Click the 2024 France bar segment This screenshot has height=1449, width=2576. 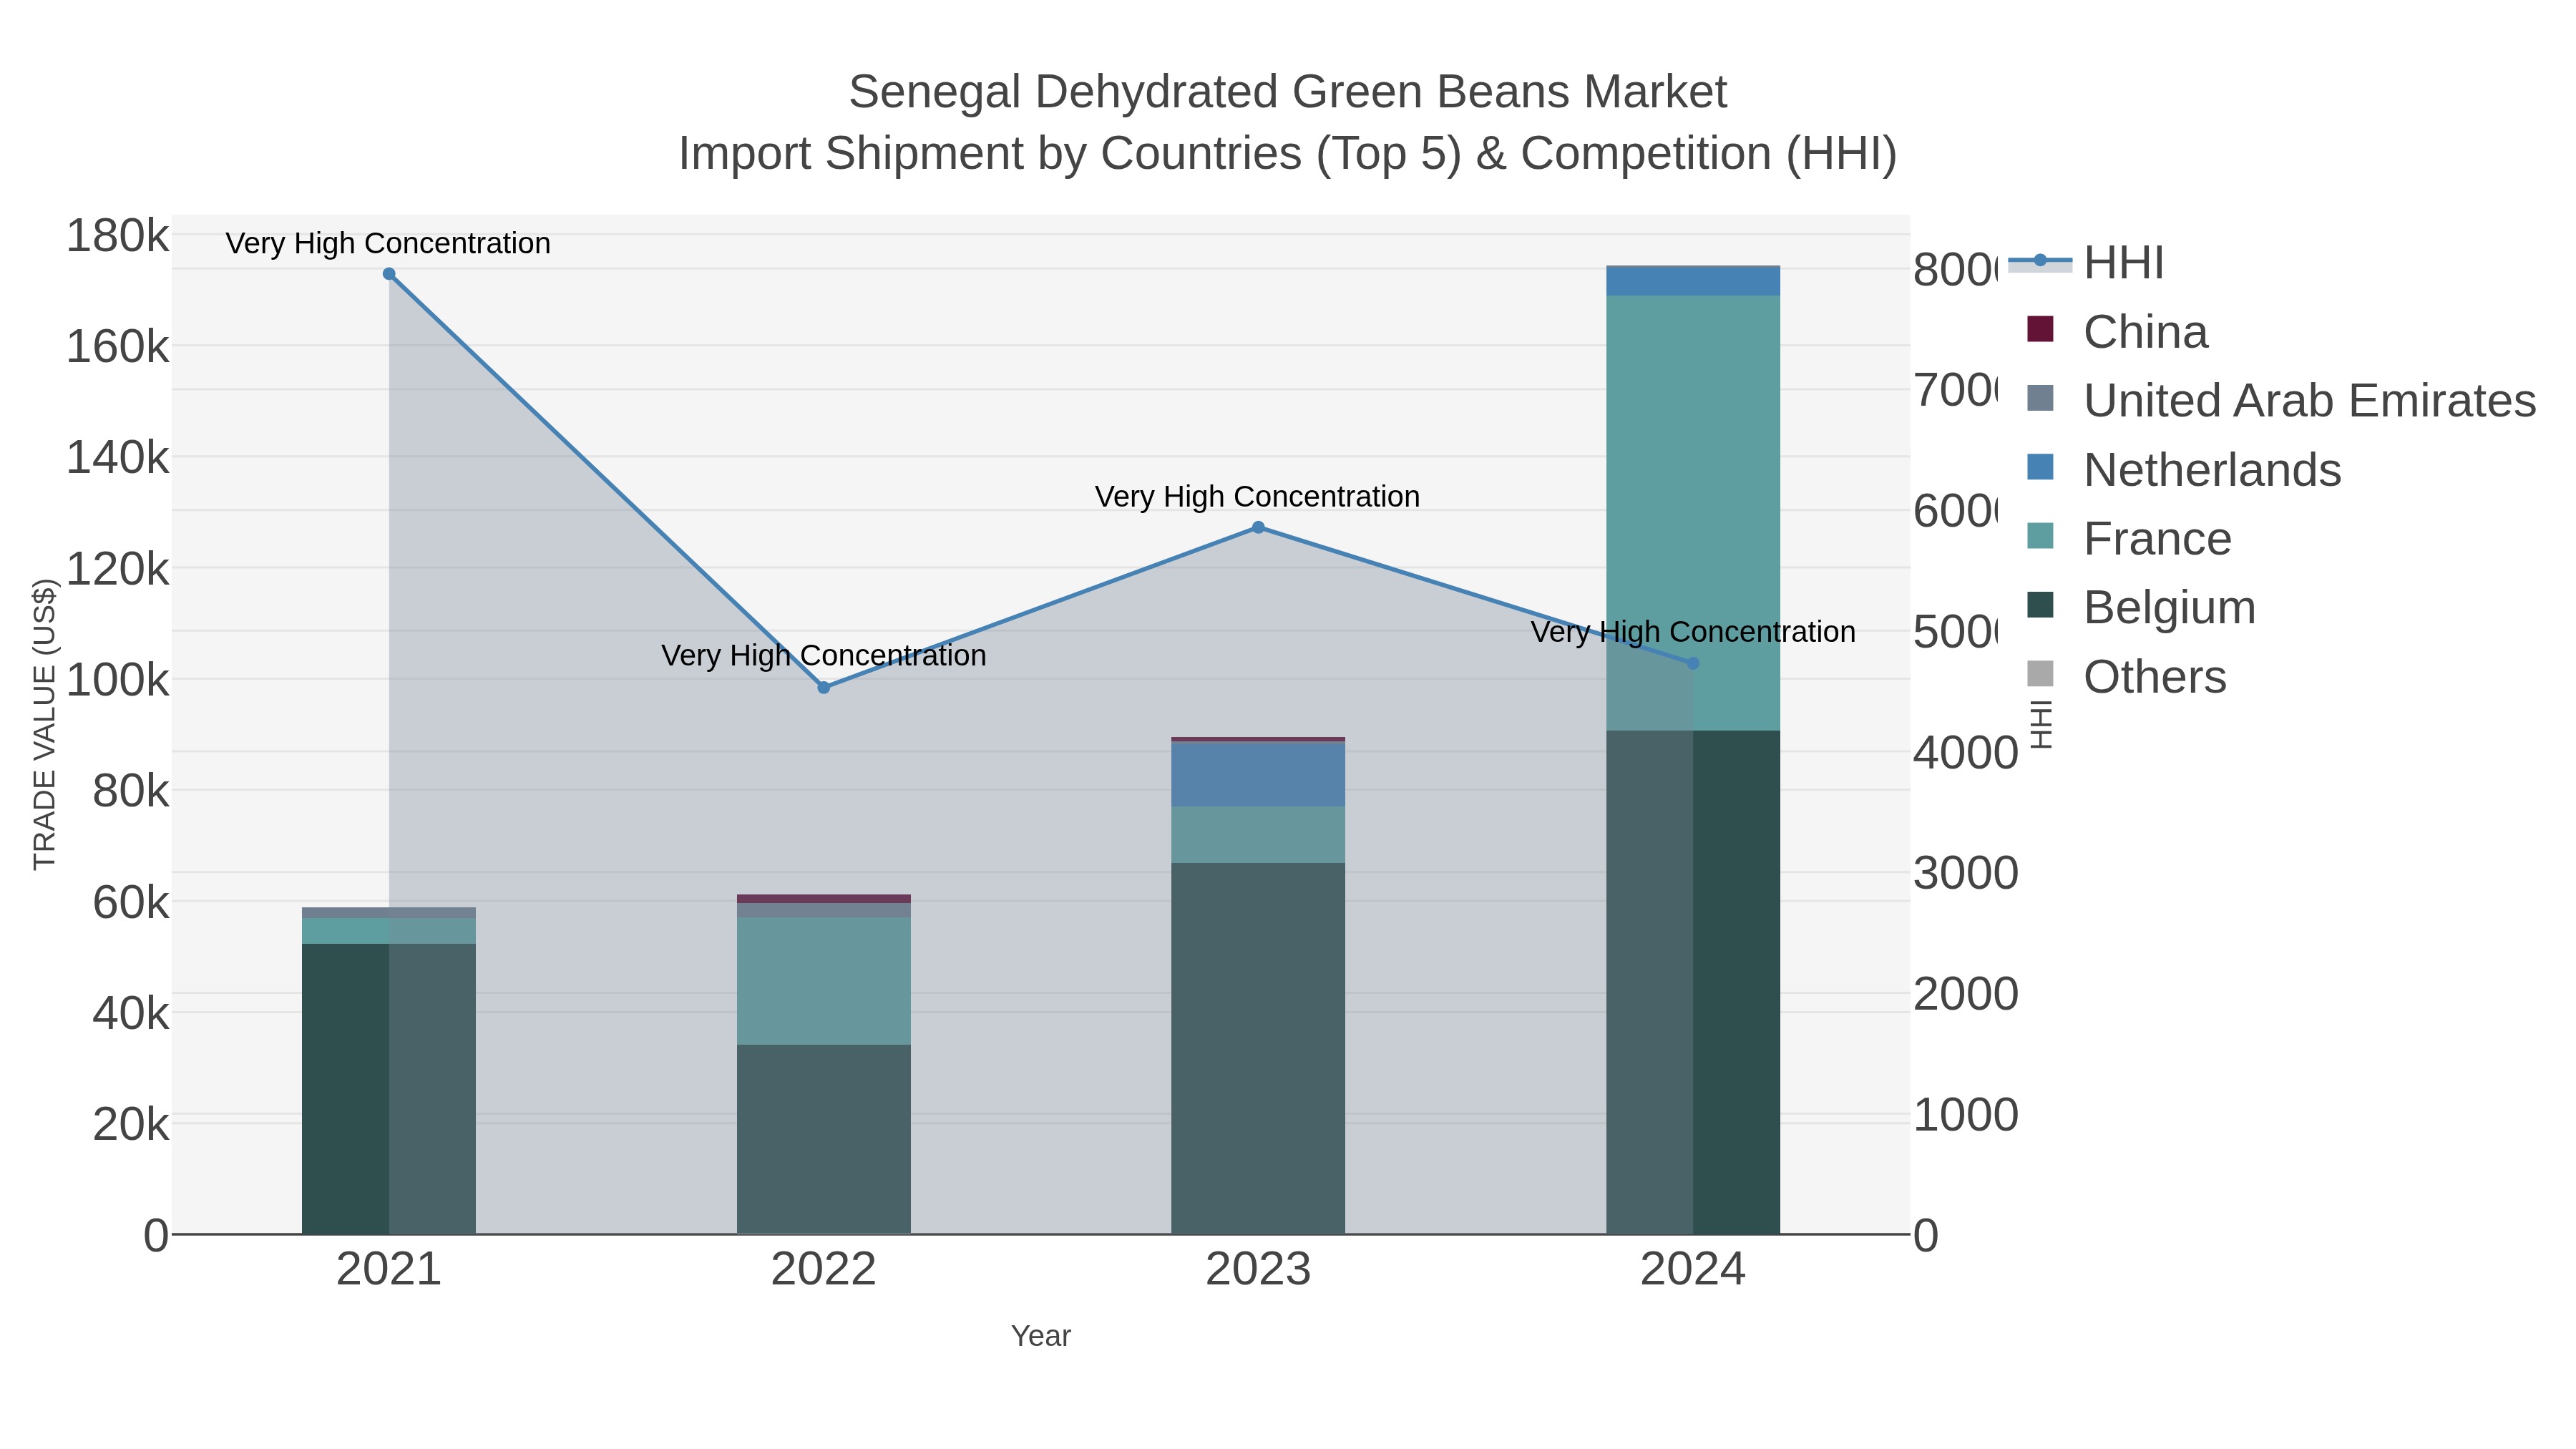(1693, 513)
